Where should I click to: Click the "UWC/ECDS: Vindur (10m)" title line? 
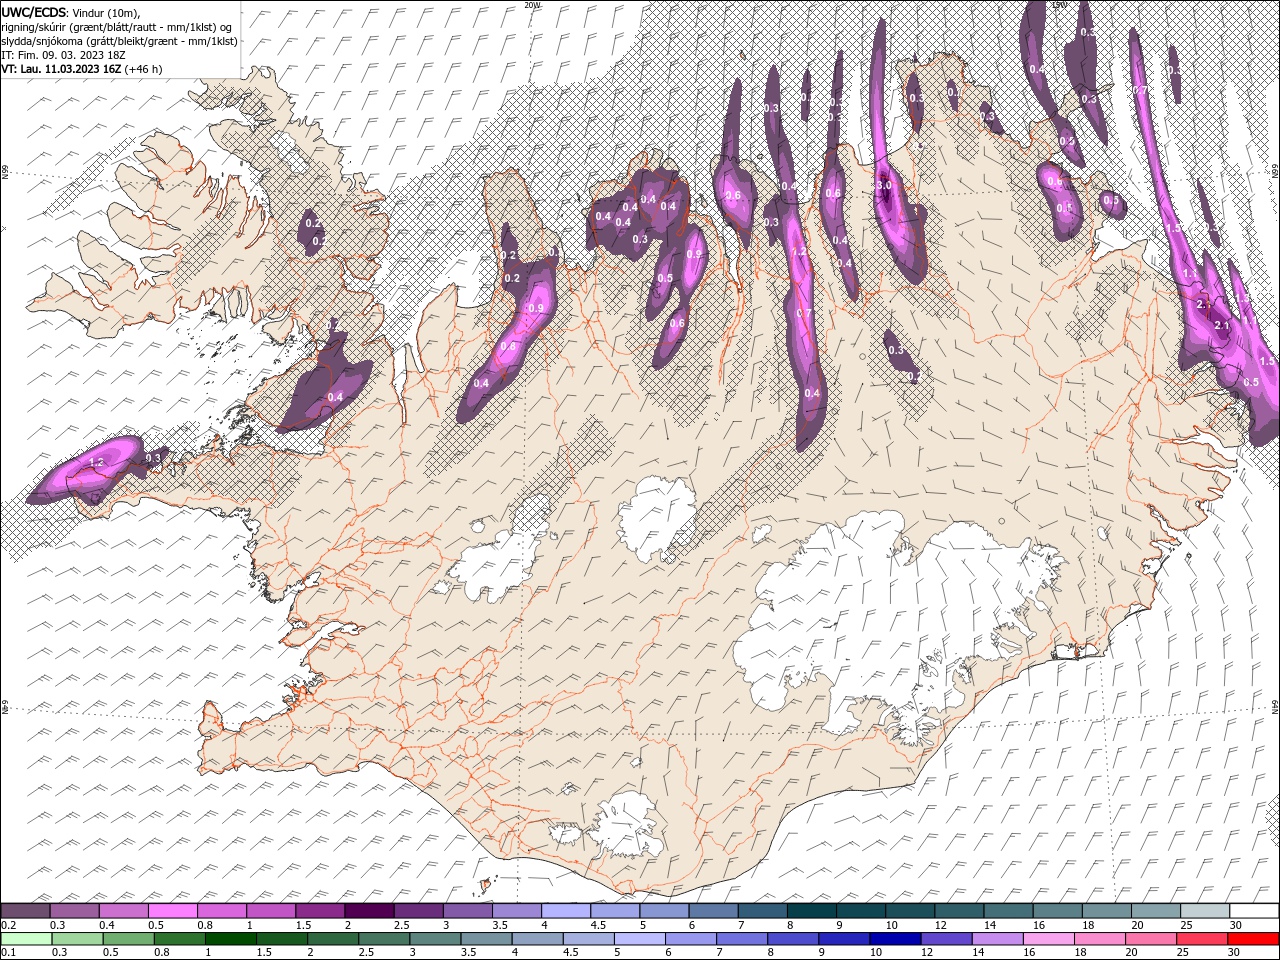point(71,11)
